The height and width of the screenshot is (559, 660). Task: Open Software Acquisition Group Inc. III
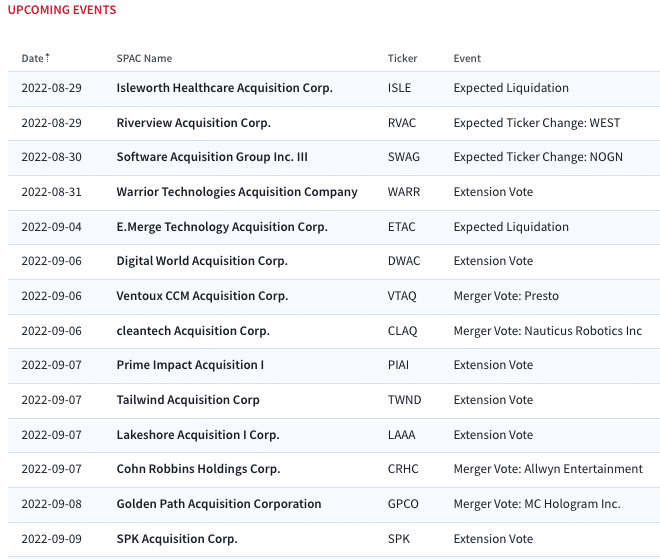tap(212, 157)
